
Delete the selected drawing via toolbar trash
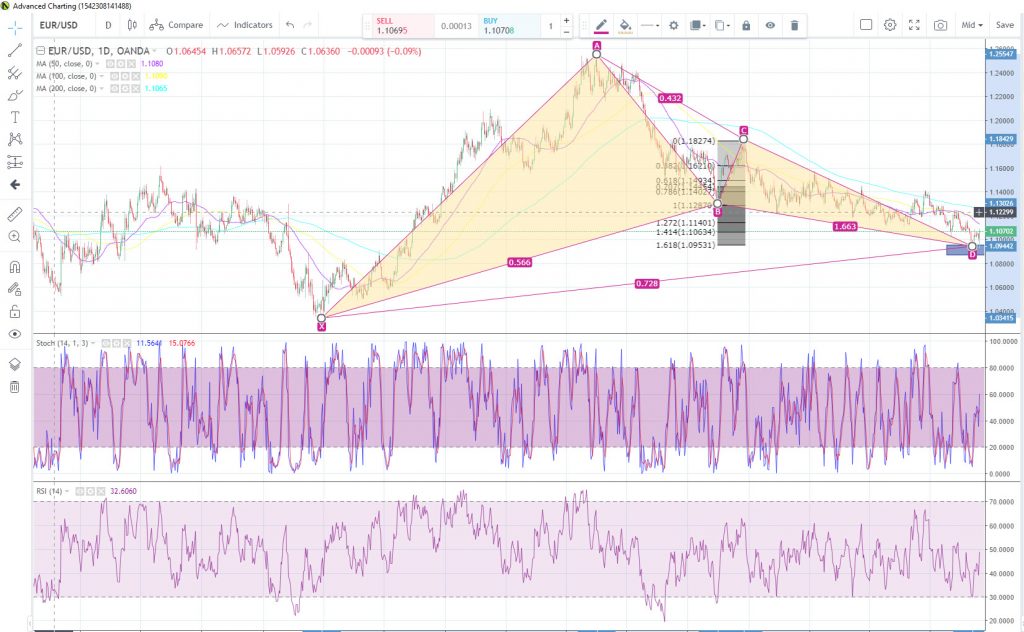[x=794, y=25]
